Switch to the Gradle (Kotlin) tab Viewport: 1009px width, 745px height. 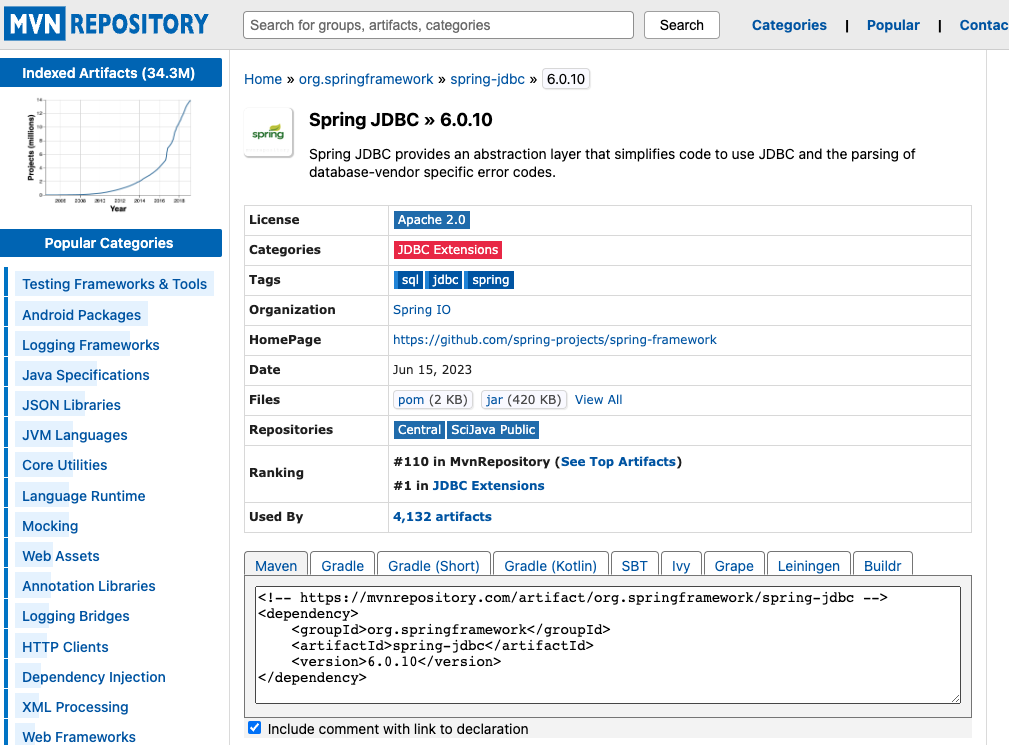[550, 565]
